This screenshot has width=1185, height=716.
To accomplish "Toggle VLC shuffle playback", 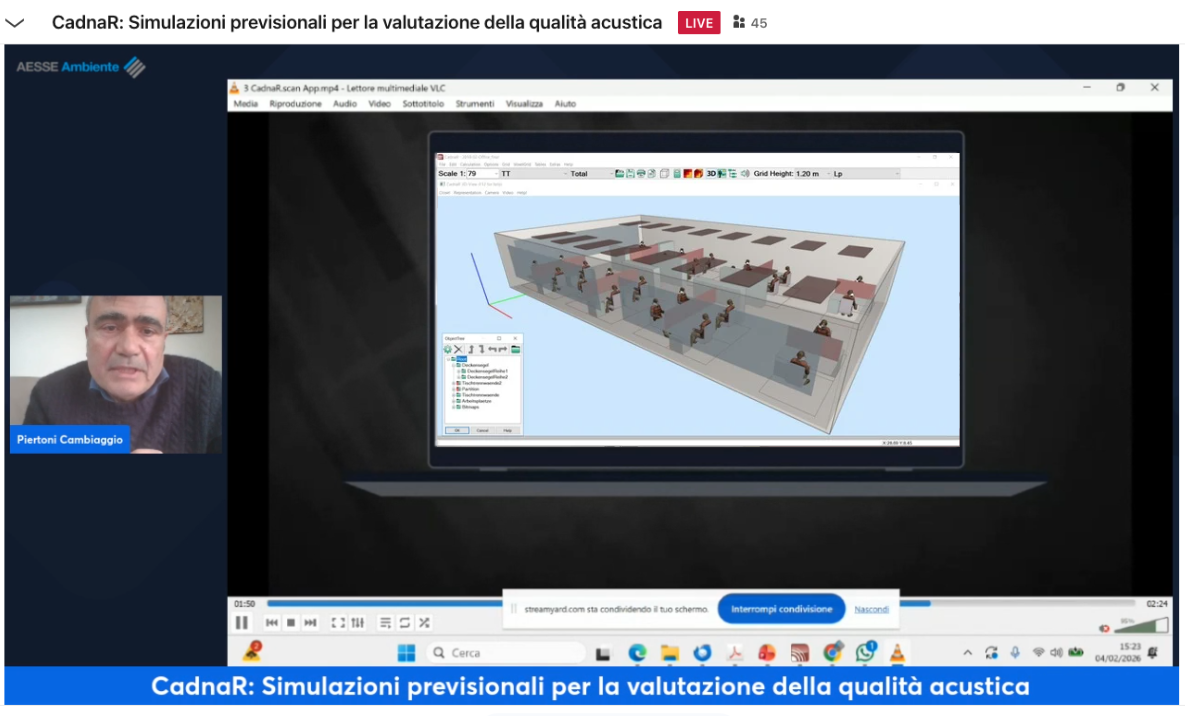I will pyautogui.click(x=425, y=623).
